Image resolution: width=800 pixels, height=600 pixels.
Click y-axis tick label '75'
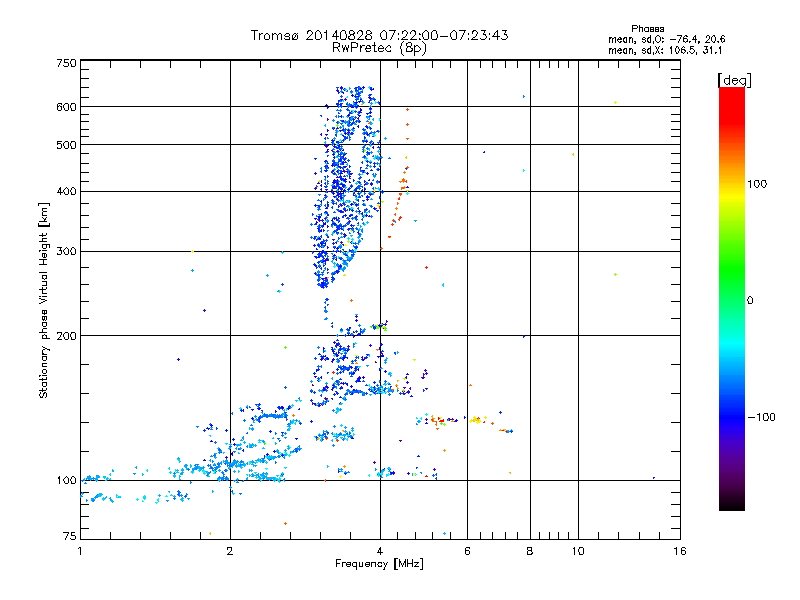70,536
